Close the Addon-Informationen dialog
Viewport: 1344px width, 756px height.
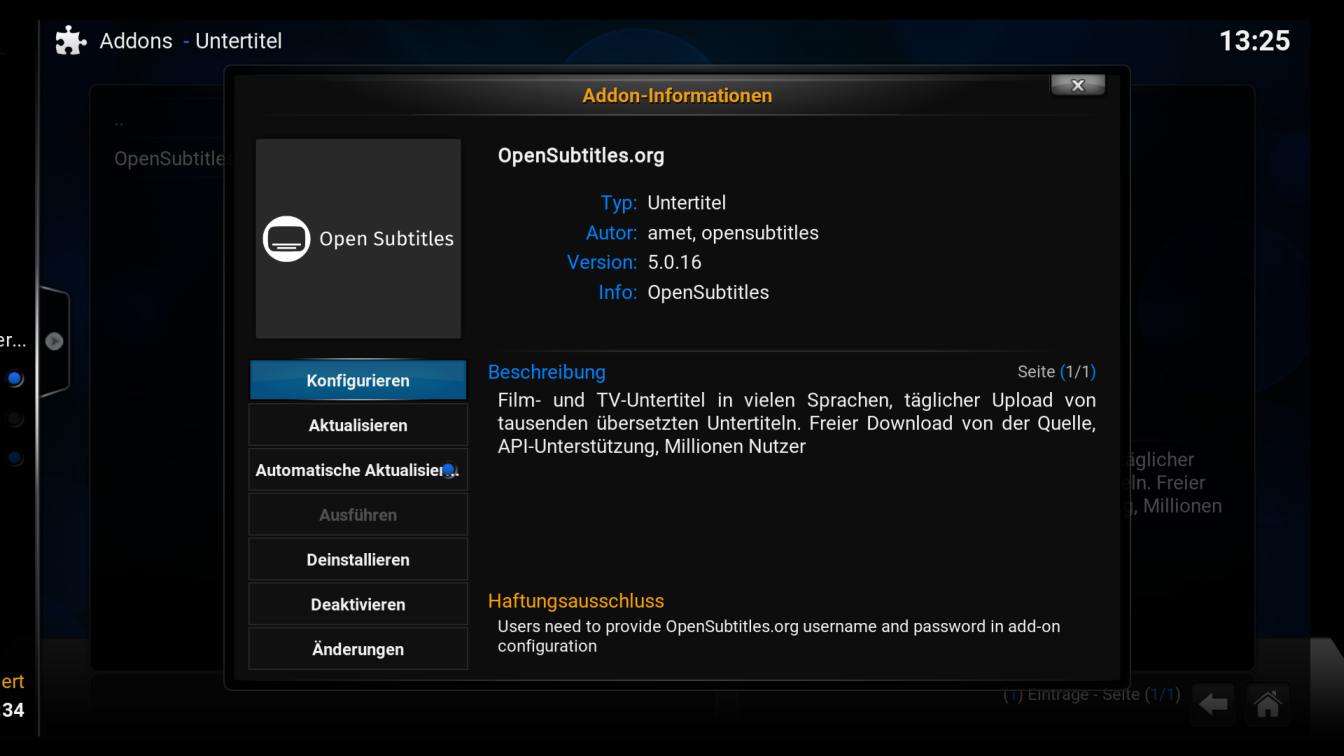click(x=1077, y=86)
